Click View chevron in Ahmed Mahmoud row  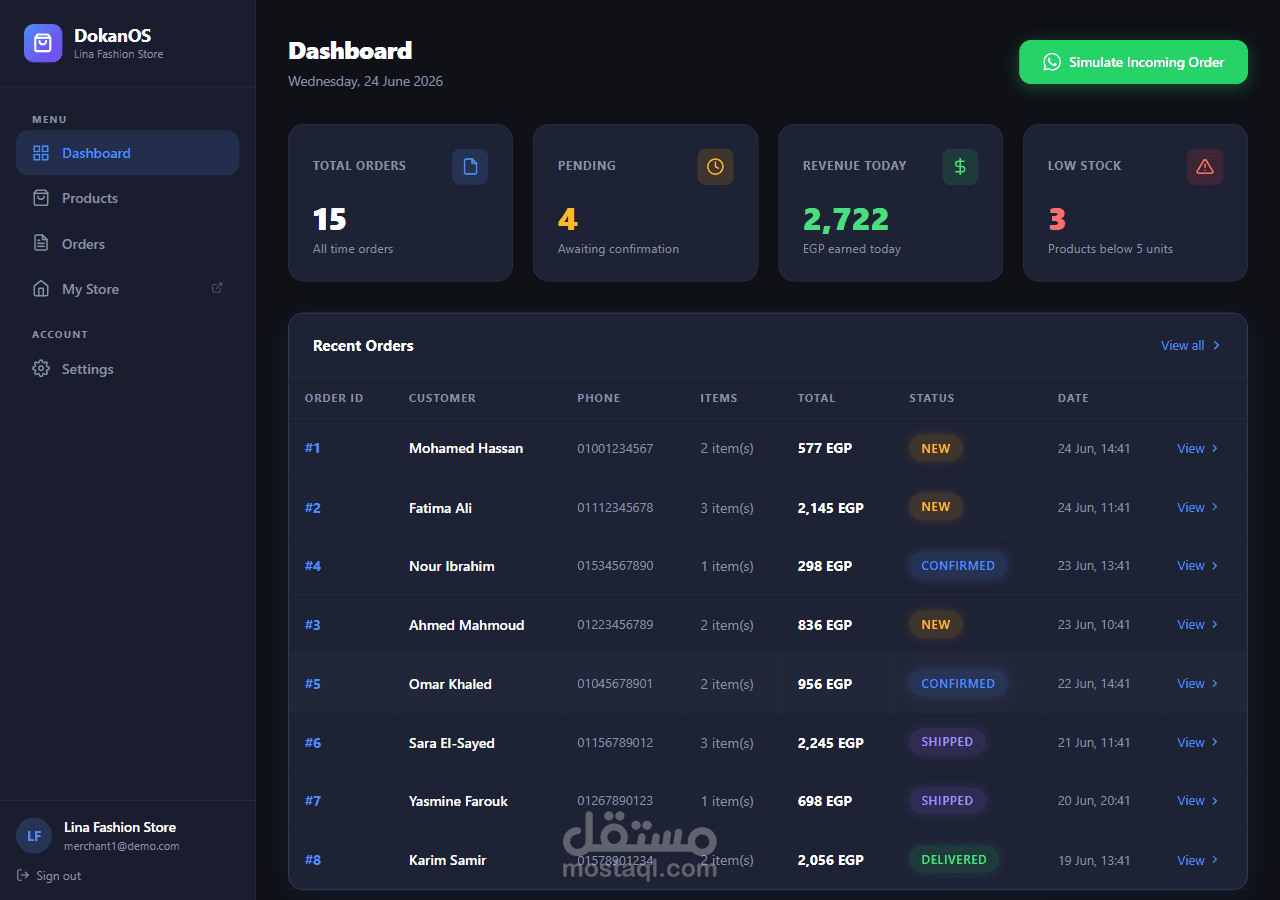pos(1215,625)
